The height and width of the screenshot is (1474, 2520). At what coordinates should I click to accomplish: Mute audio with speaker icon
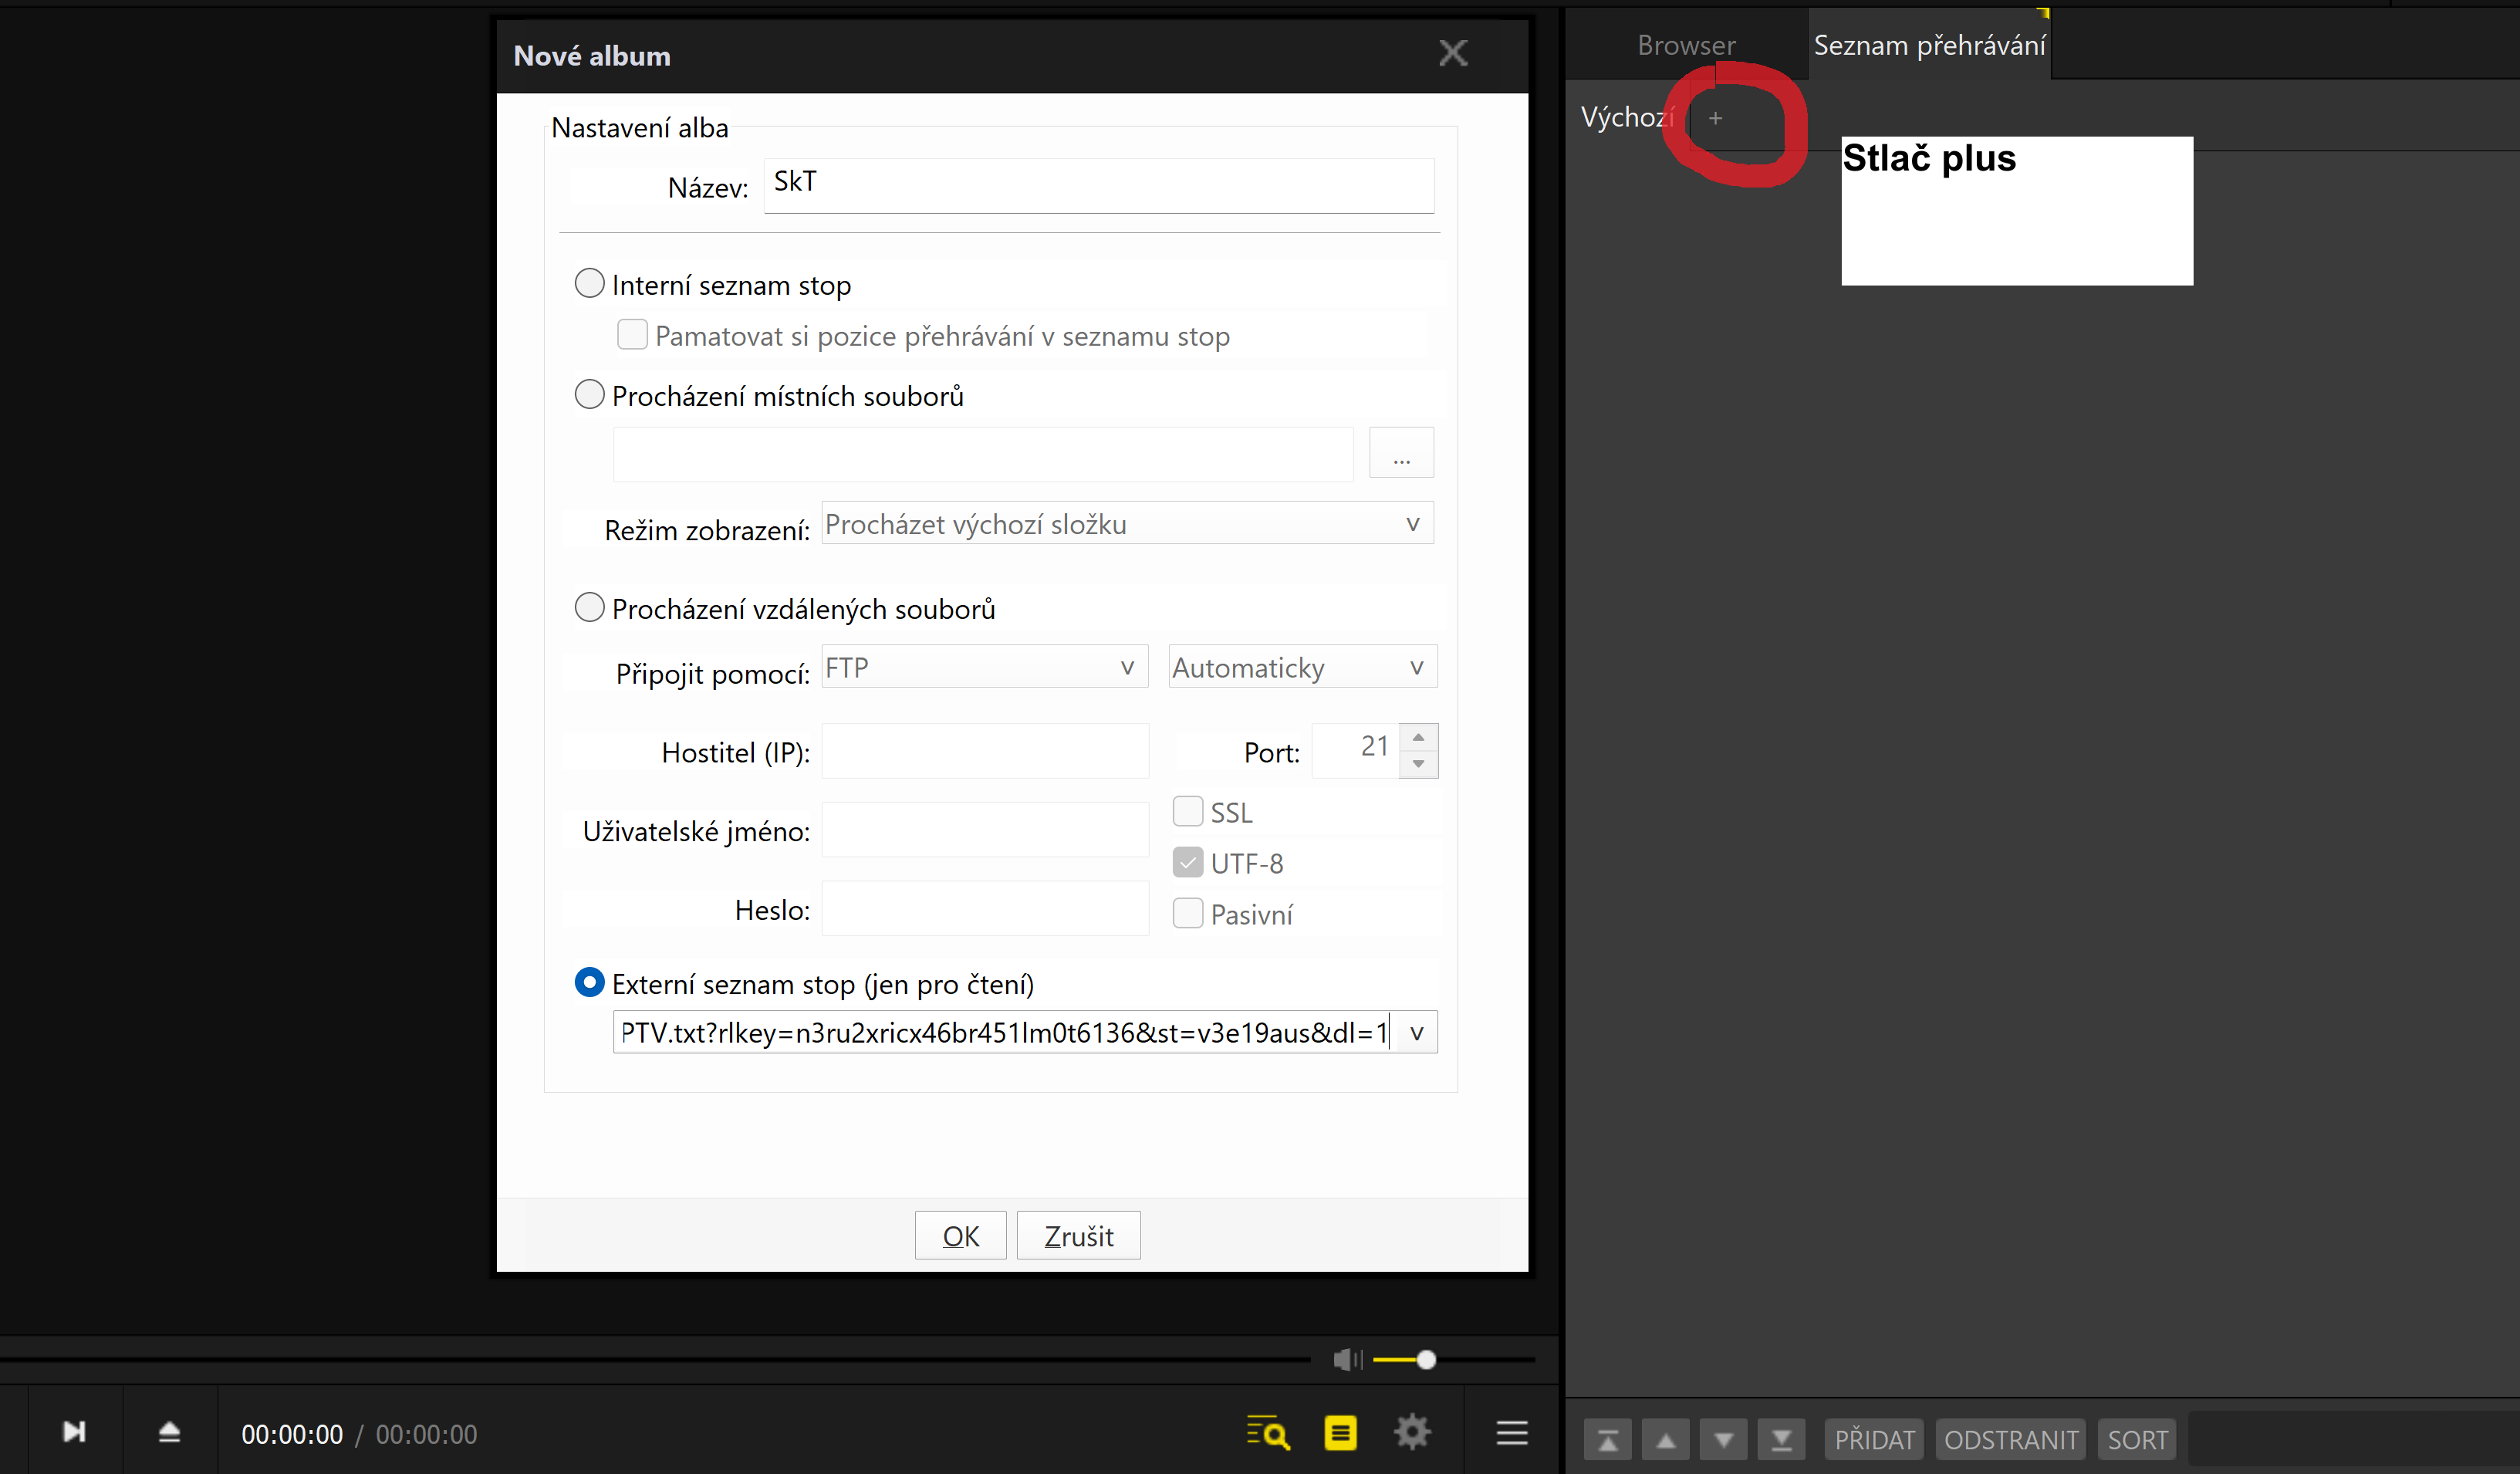[1346, 1359]
